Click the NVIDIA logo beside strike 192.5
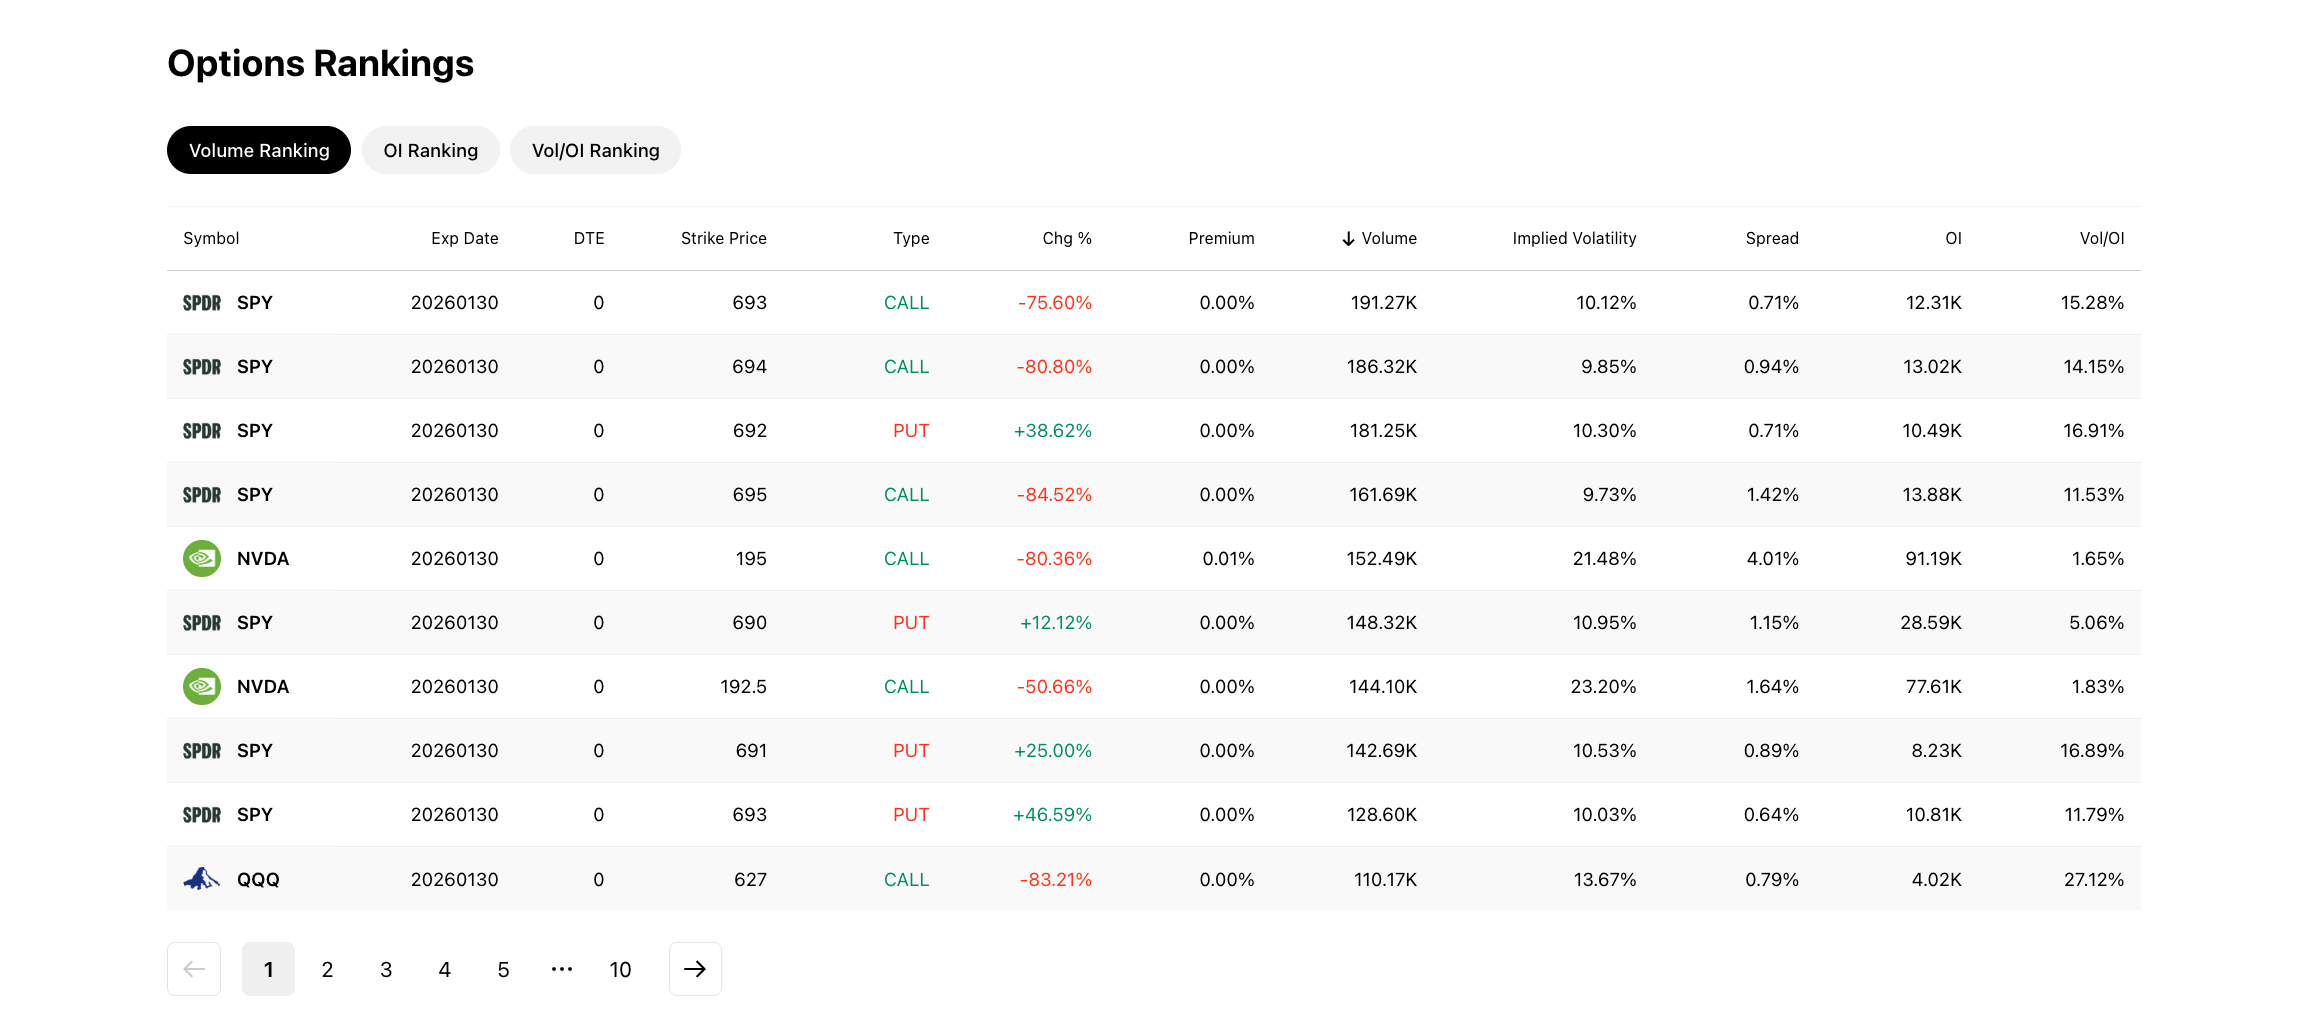The width and height of the screenshot is (2312, 1024). coord(202,687)
